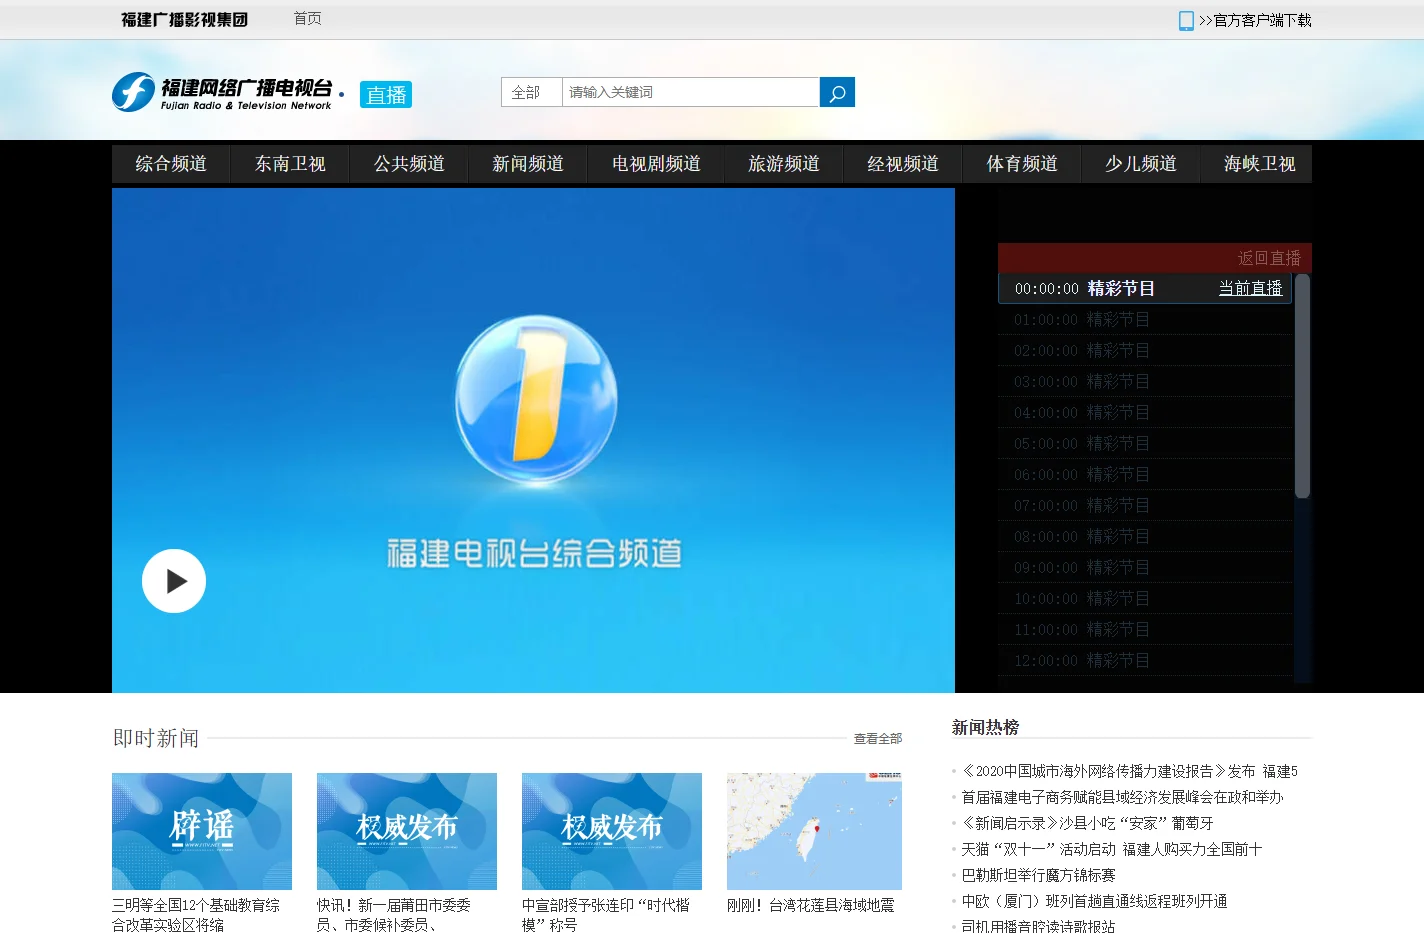Select the 07:00:00 精彩节目 schedule row

(1145, 506)
